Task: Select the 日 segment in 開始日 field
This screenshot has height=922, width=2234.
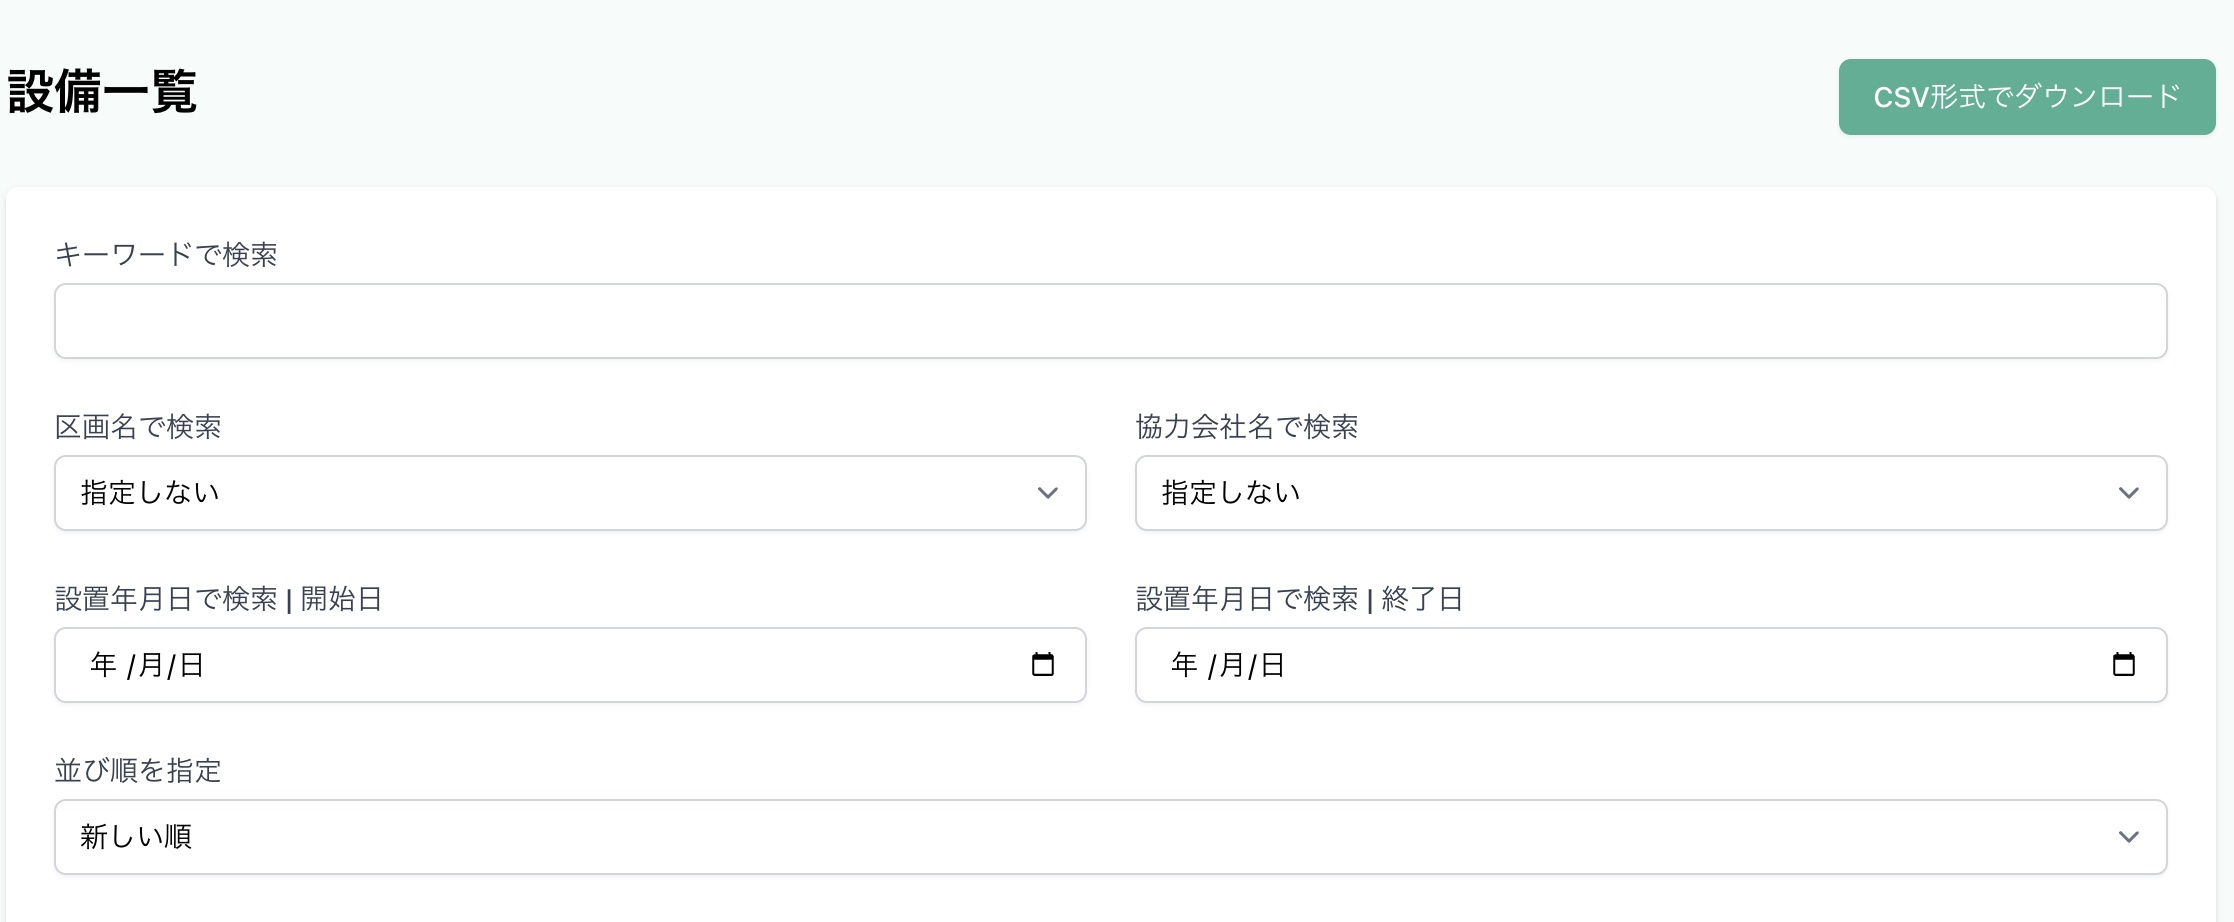Action: pyautogui.click(x=192, y=665)
